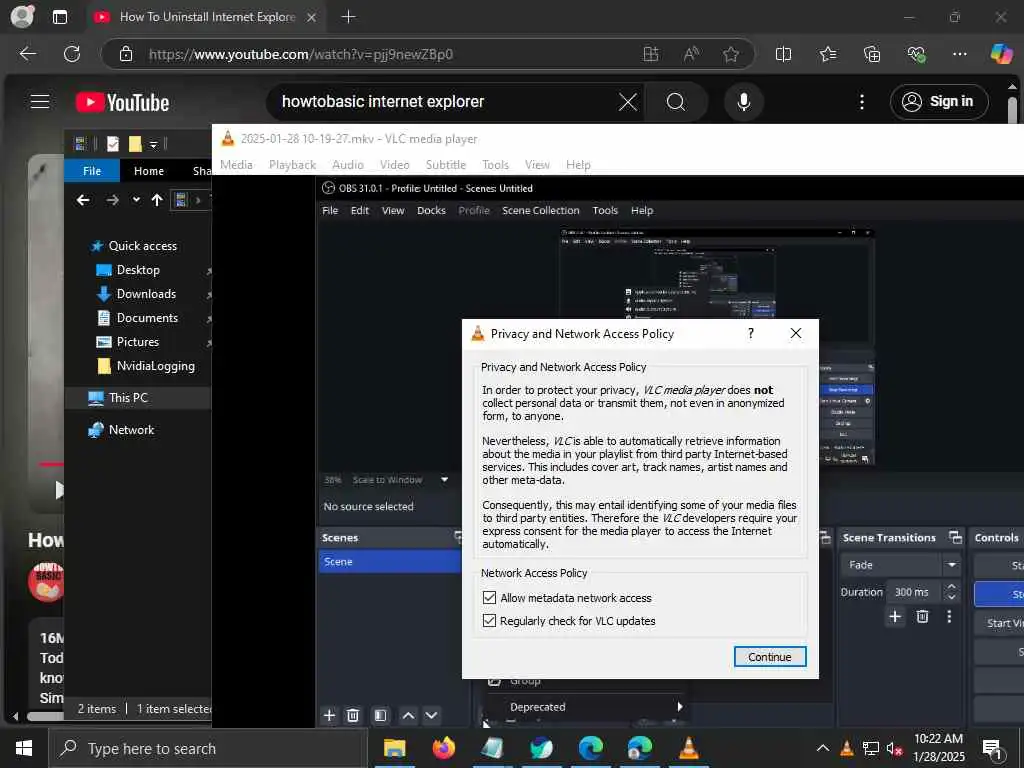Image resolution: width=1024 pixels, height=768 pixels.
Task: Open help question mark in VLC dialog
Action: pos(751,334)
